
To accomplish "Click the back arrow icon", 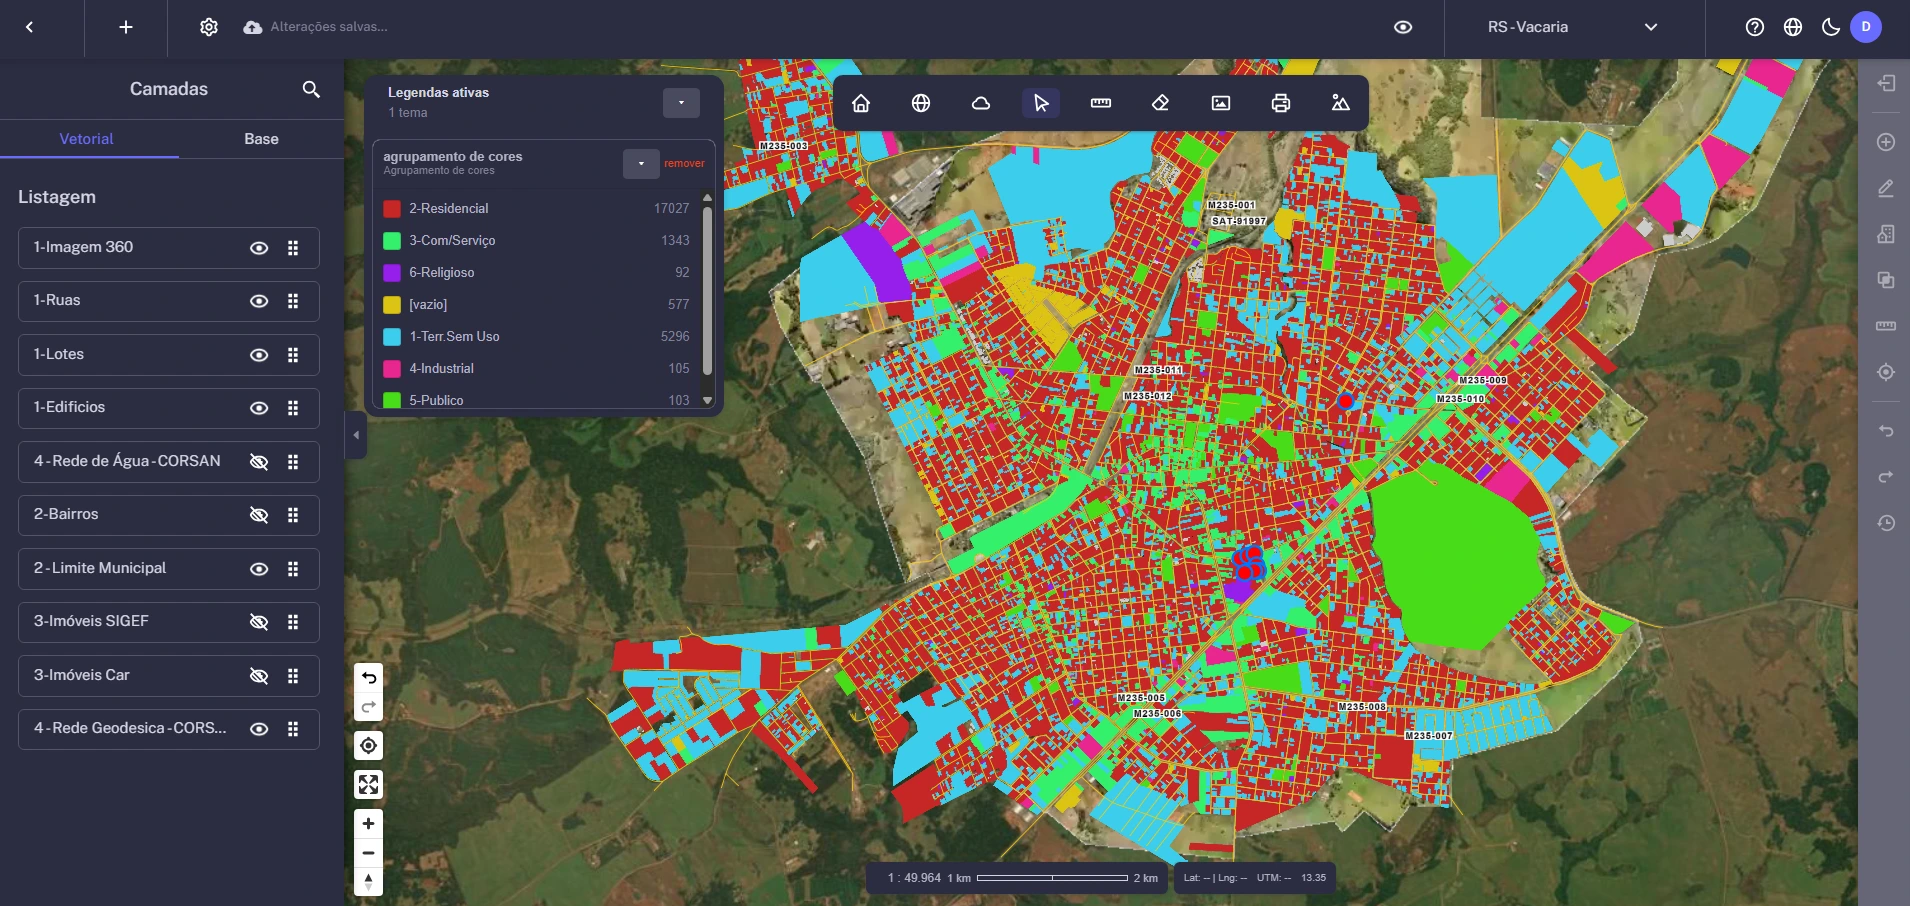I will coord(30,27).
